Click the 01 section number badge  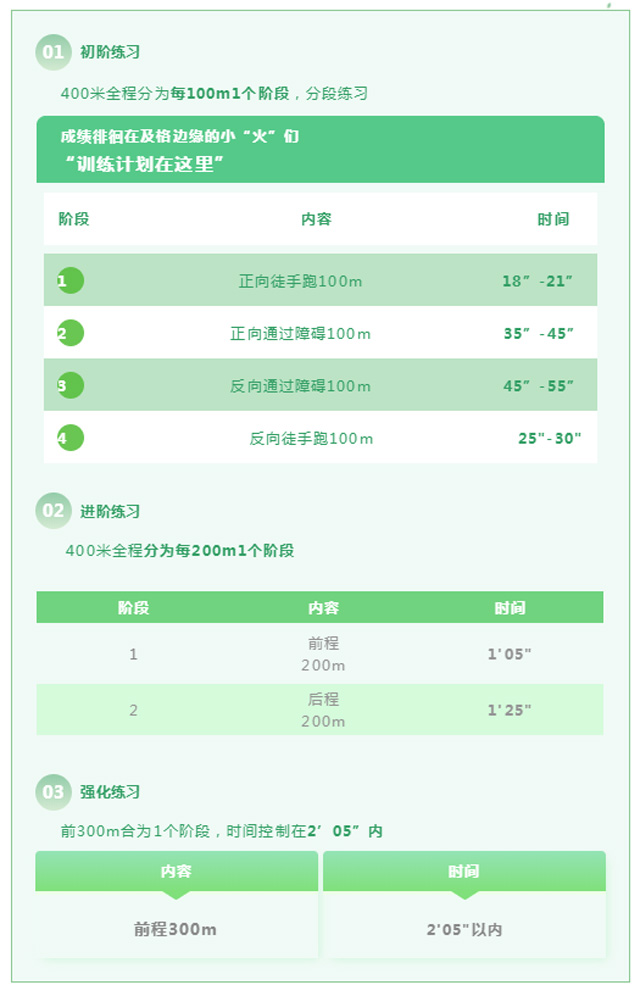tap(53, 52)
